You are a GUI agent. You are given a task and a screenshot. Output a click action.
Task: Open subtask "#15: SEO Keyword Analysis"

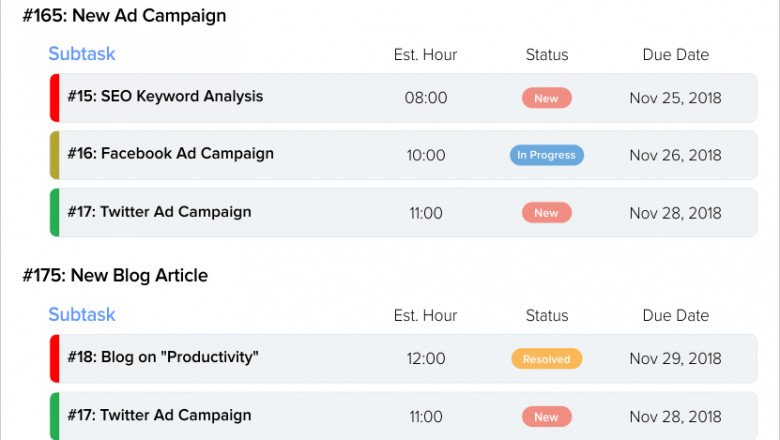coord(165,97)
